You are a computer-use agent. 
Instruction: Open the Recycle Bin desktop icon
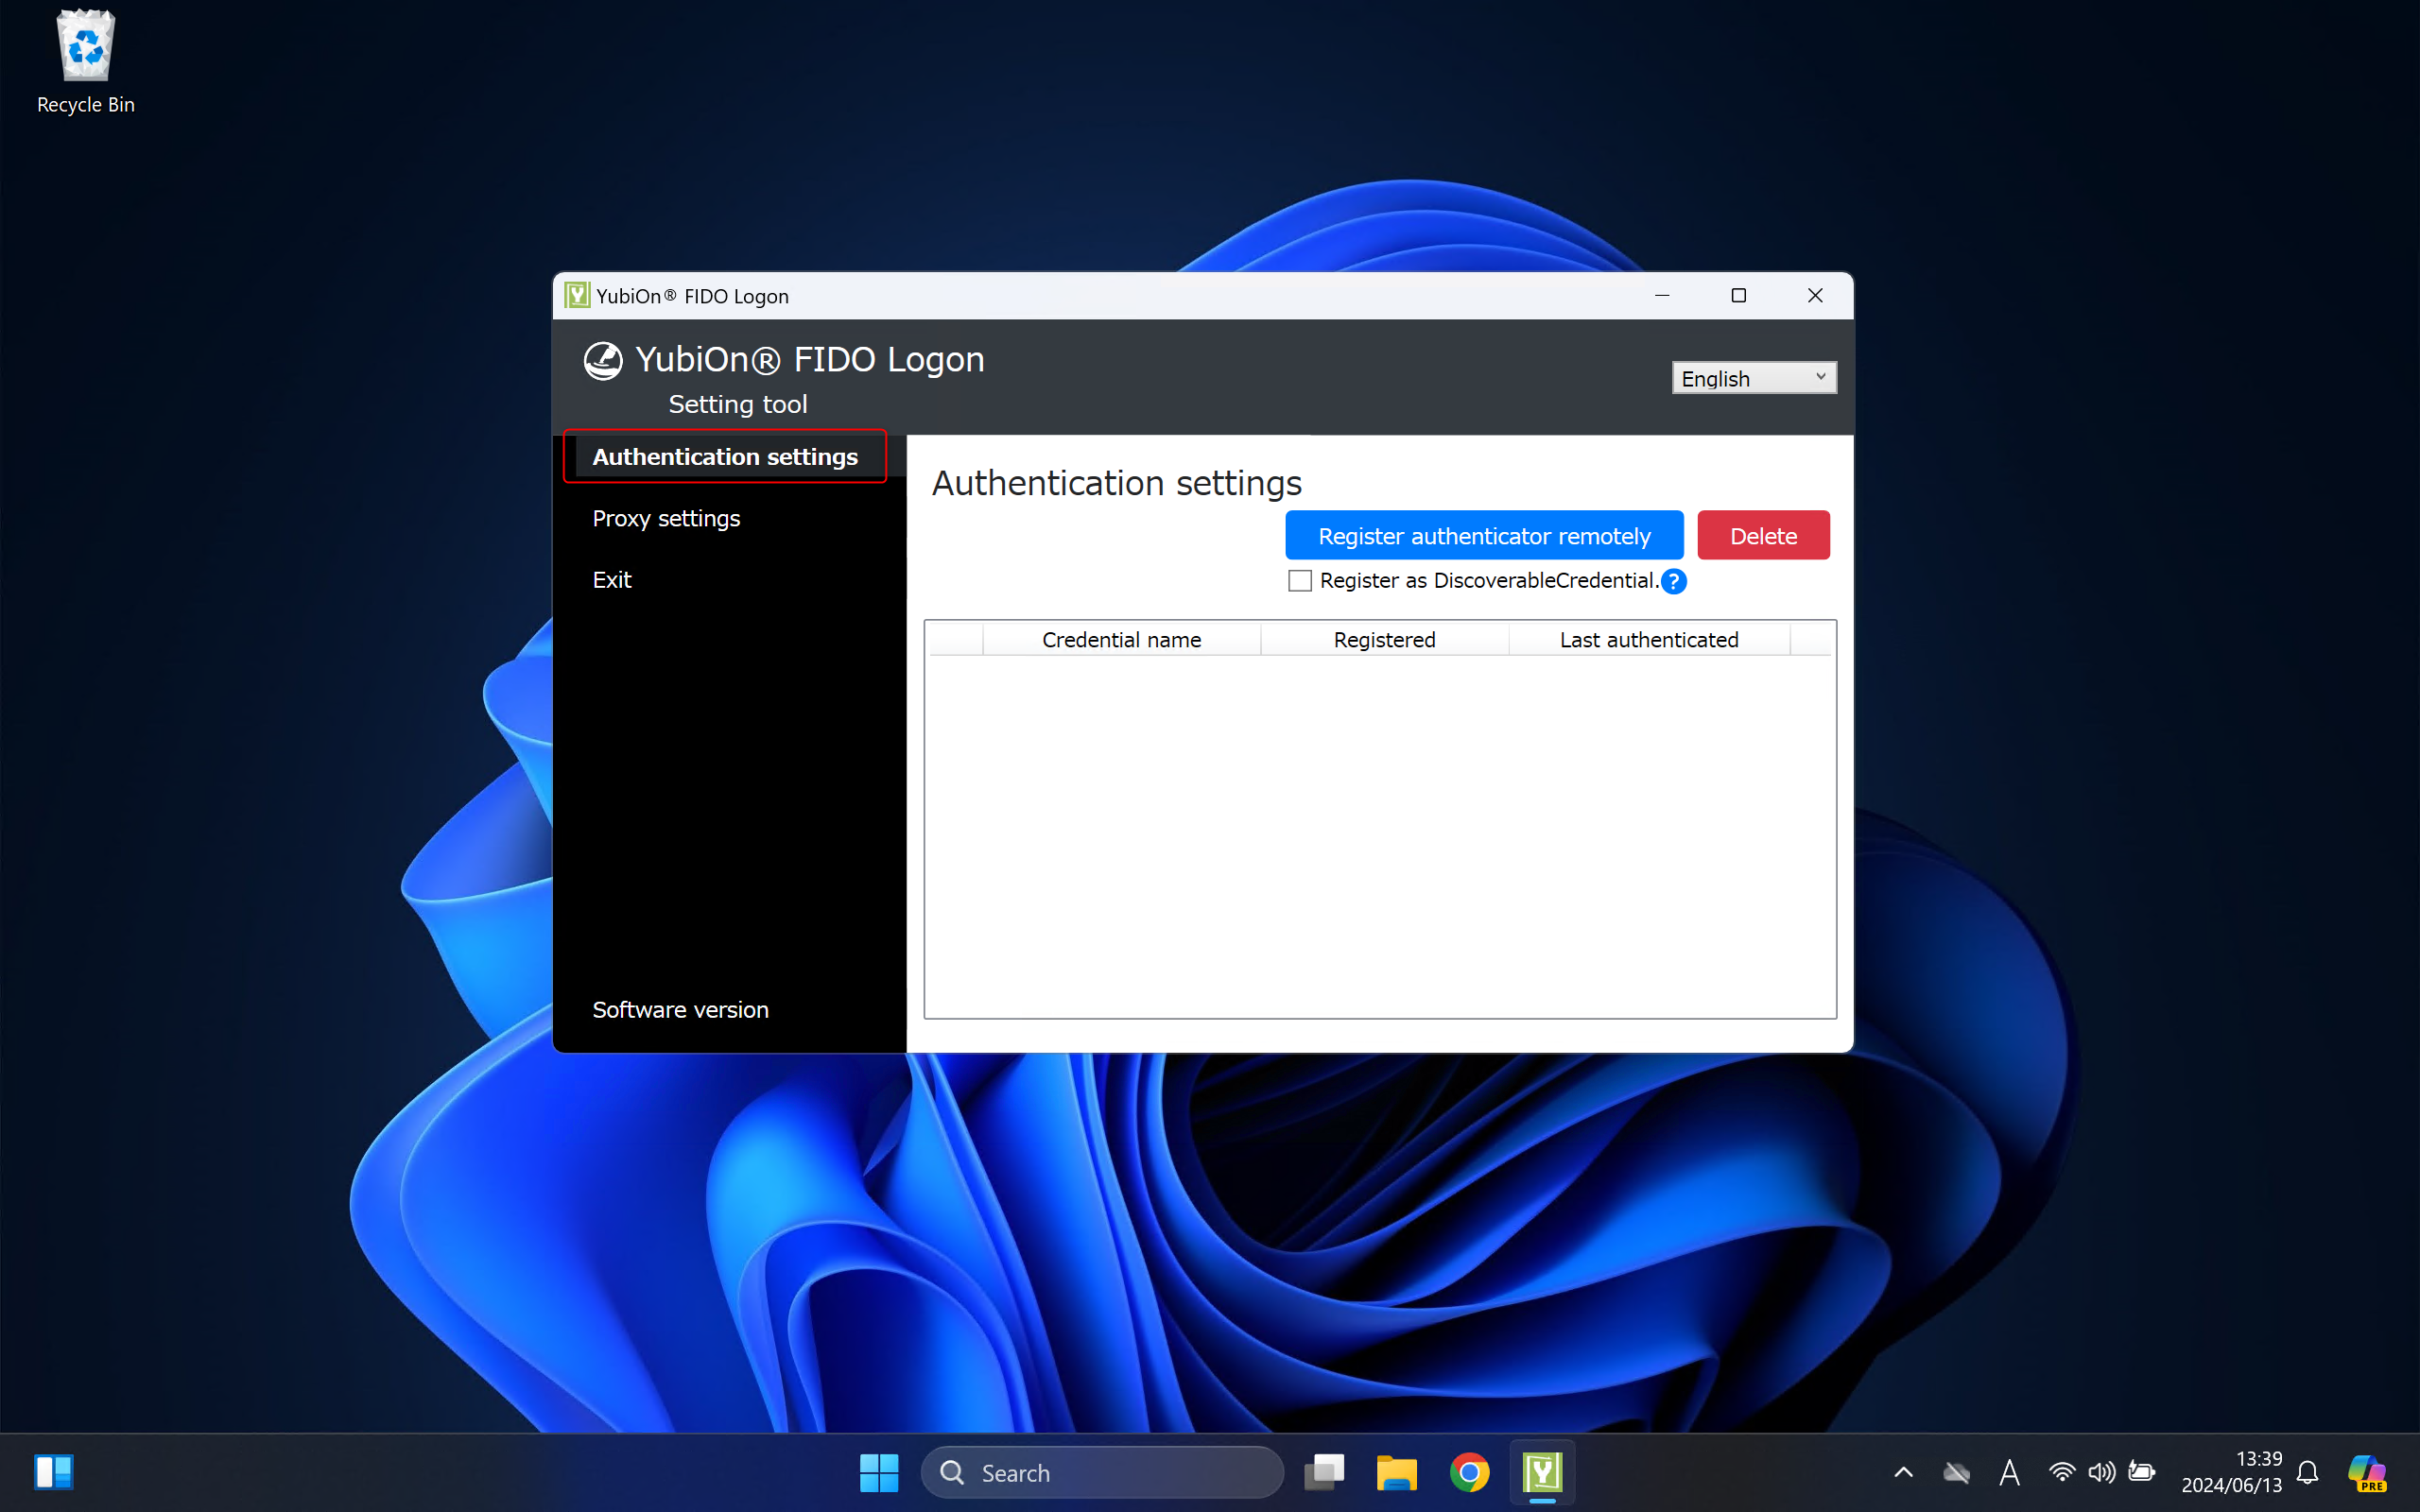(x=85, y=62)
